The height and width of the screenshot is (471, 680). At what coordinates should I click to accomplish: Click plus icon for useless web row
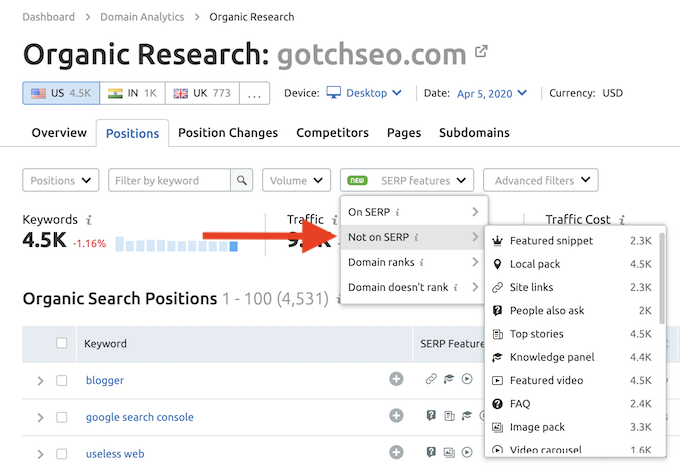click(396, 453)
